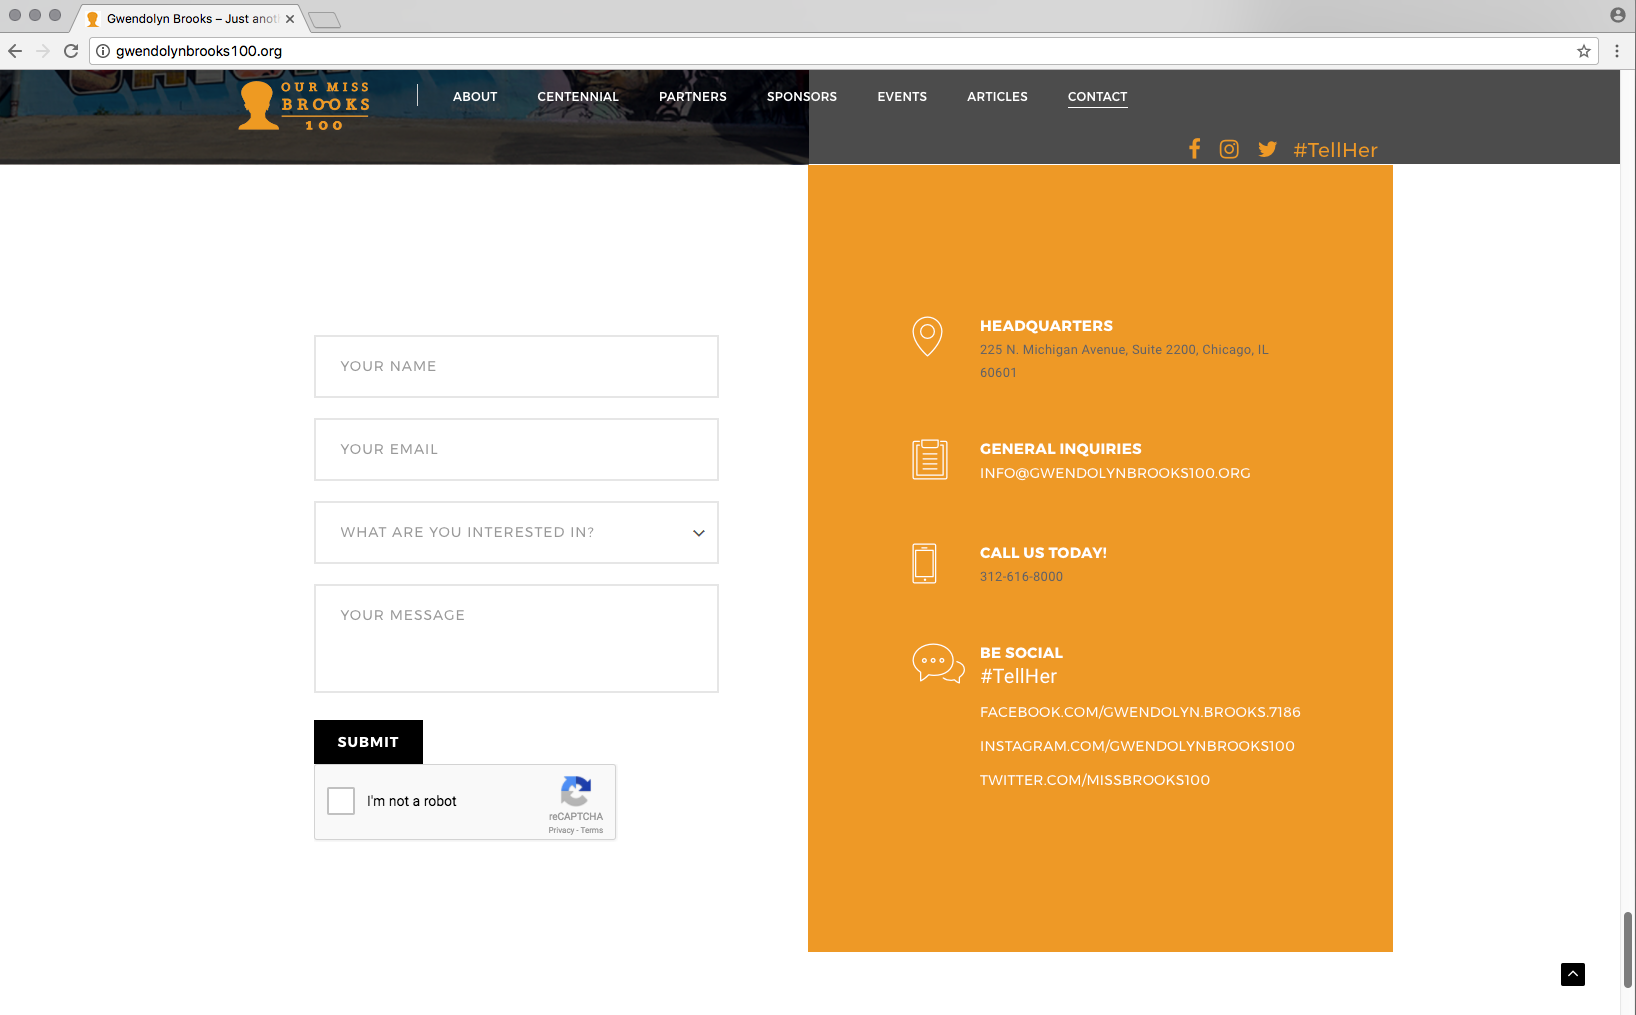Click the Our Miss Brooks 100 logo
The image size is (1636, 1015).
click(x=305, y=105)
